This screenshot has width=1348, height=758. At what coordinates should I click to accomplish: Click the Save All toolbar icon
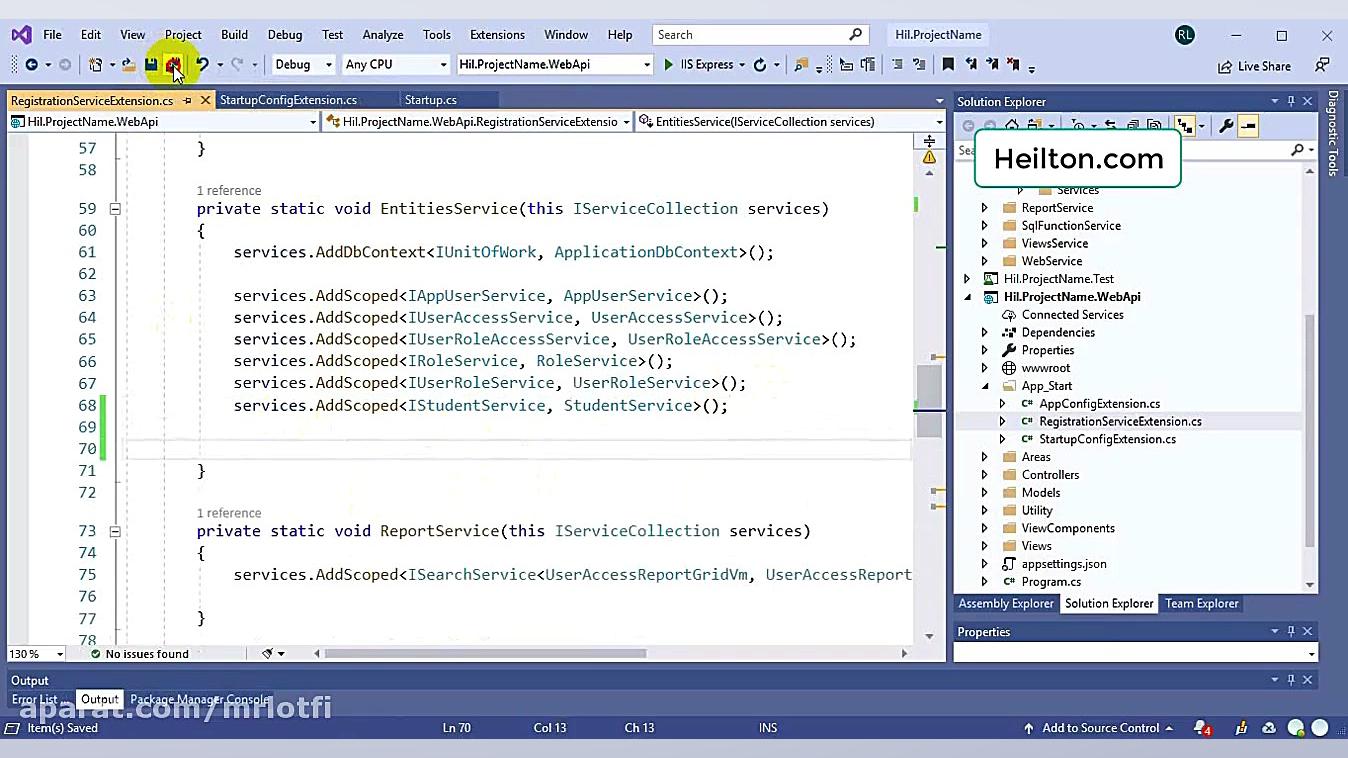tap(174, 65)
